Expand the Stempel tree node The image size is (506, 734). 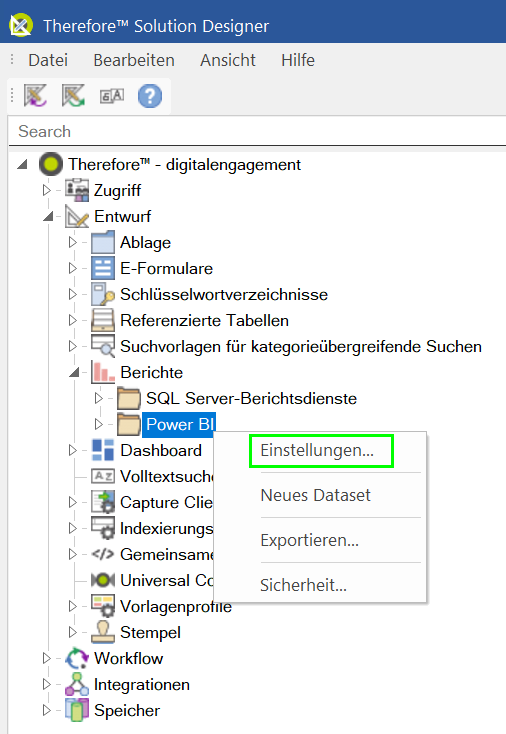click(73, 632)
